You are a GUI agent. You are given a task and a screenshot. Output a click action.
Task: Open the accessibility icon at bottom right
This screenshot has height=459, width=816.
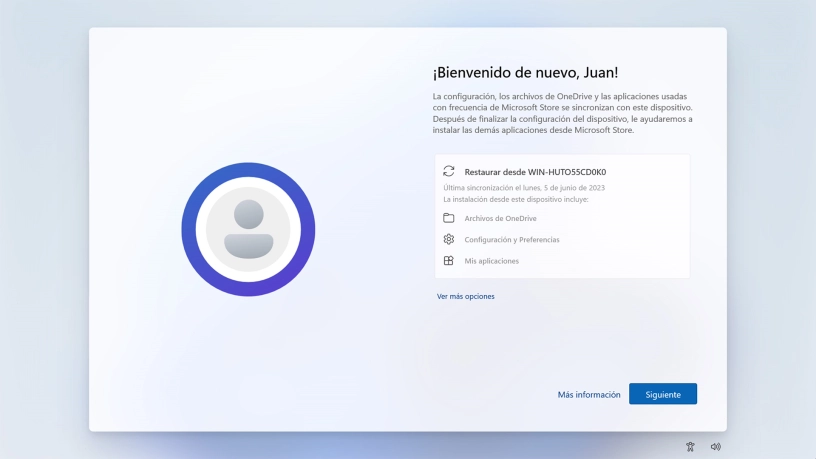(x=690, y=447)
